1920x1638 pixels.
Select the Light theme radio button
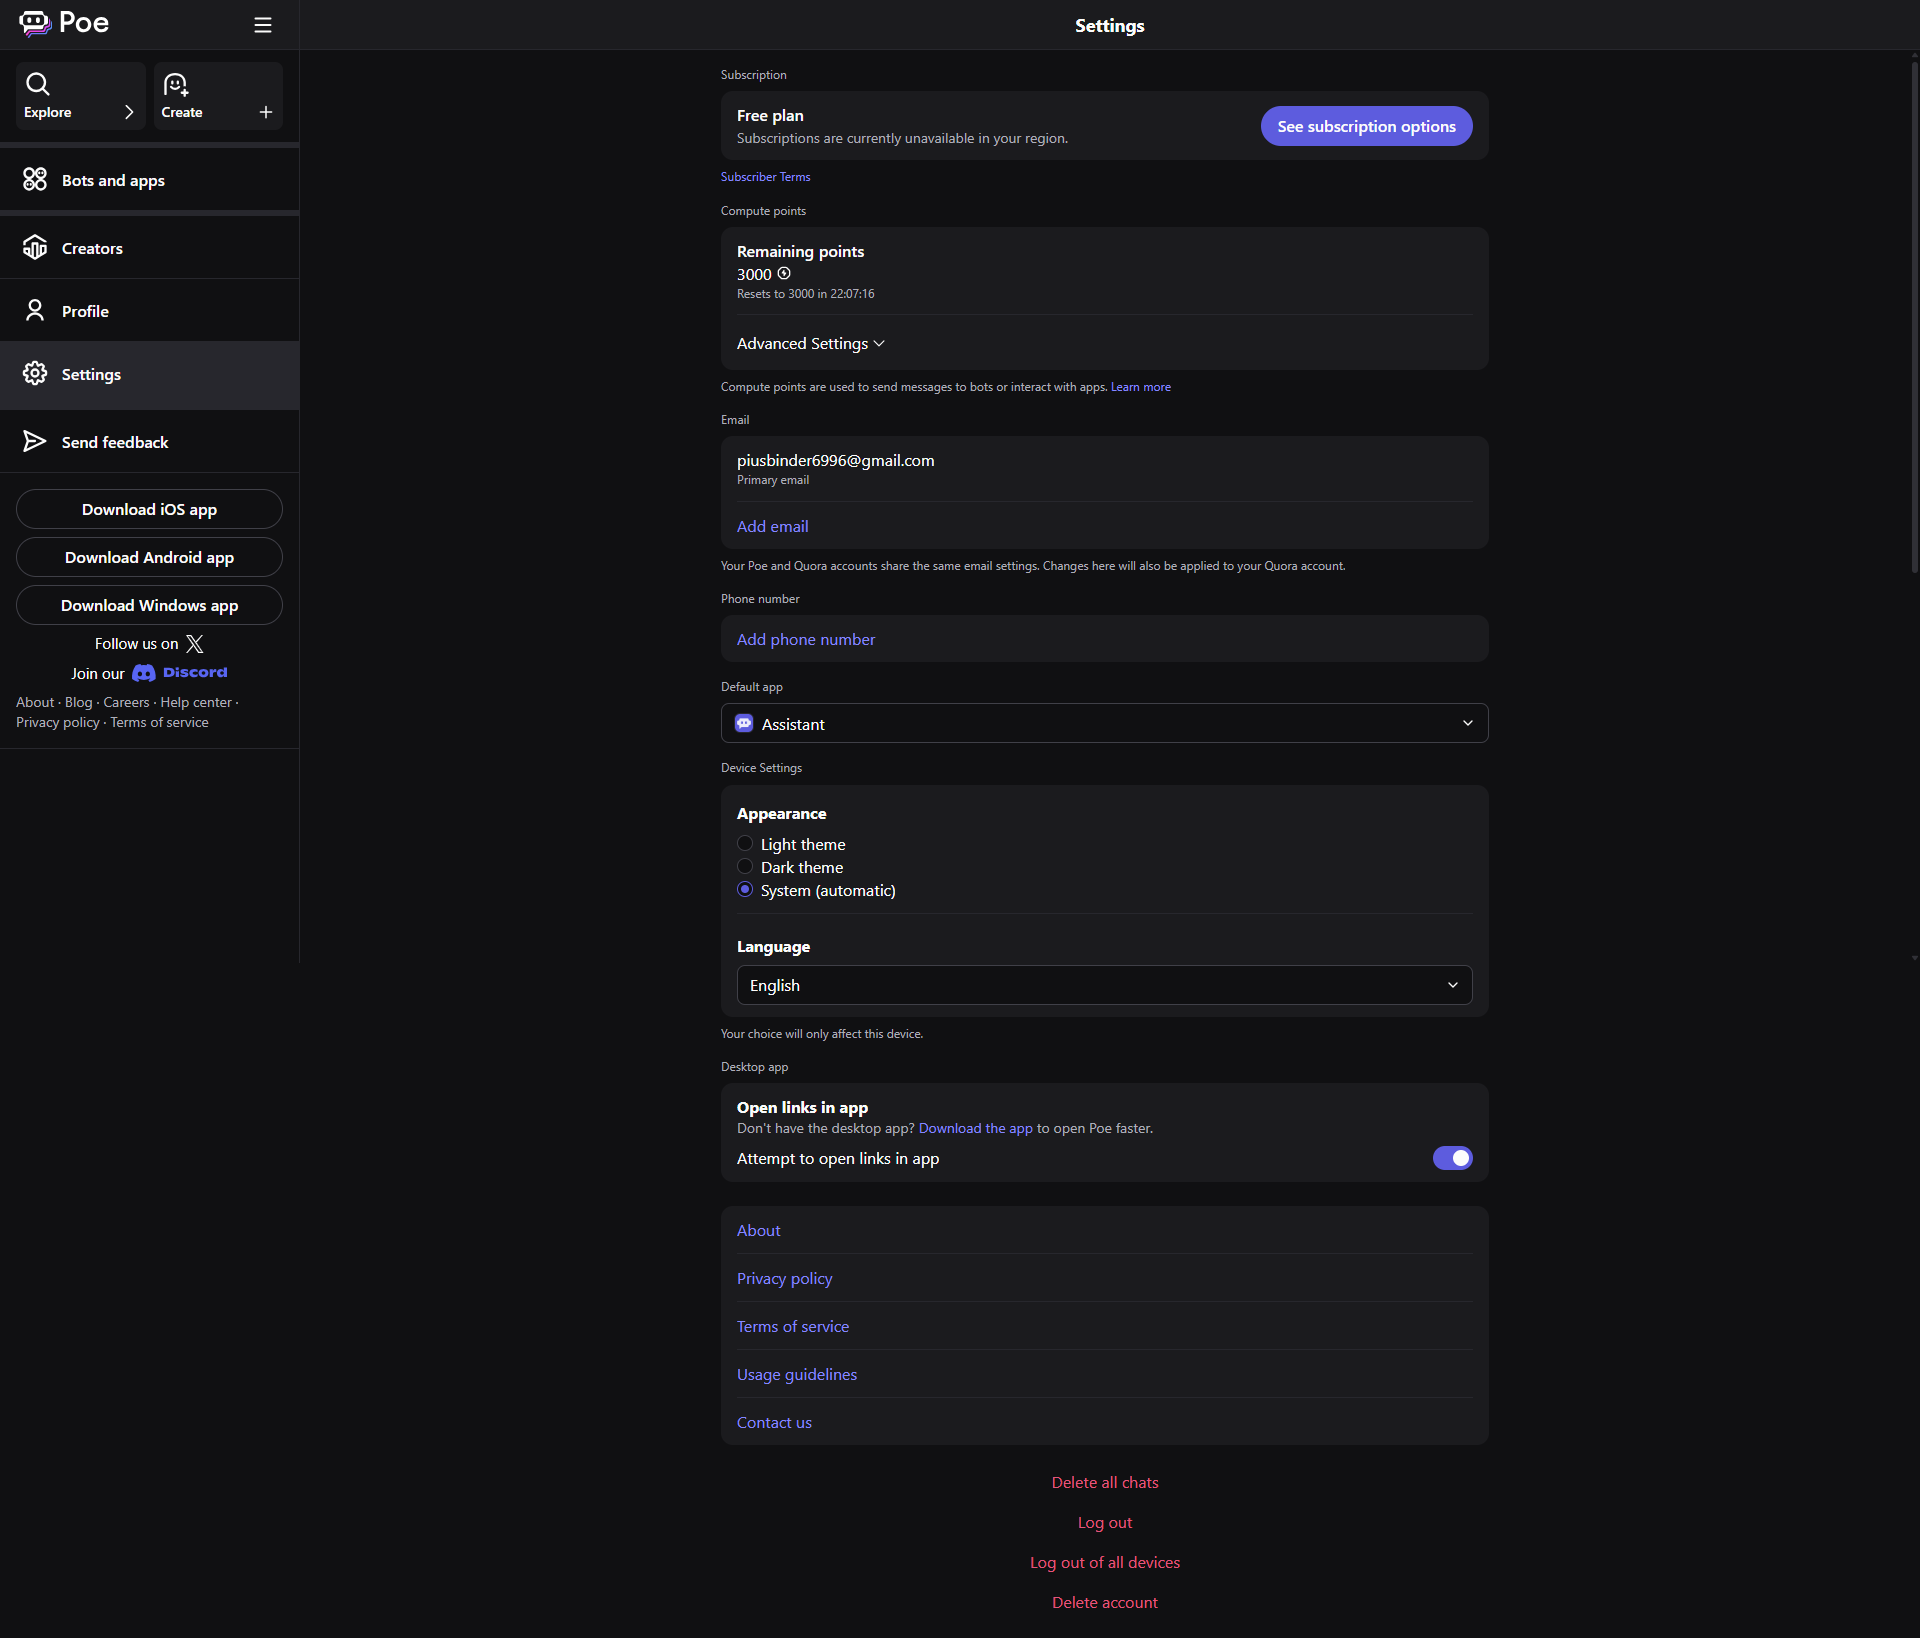click(x=745, y=844)
